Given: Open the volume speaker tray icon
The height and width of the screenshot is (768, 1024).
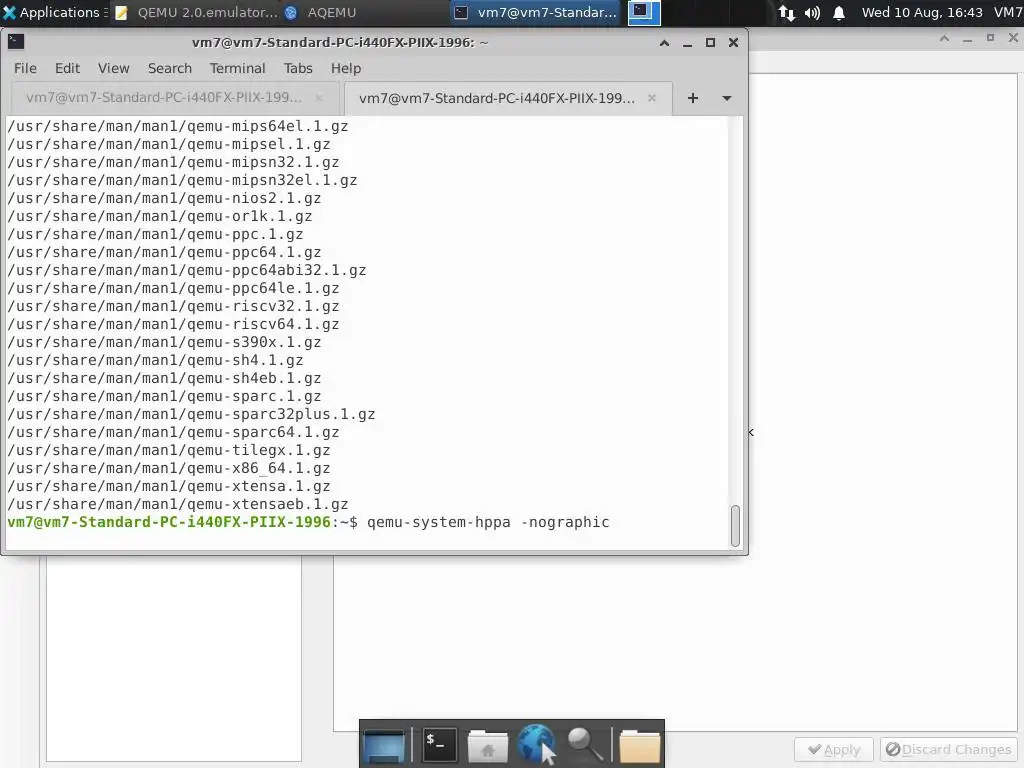Looking at the screenshot, I should pyautogui.click(x=812, y=12).
